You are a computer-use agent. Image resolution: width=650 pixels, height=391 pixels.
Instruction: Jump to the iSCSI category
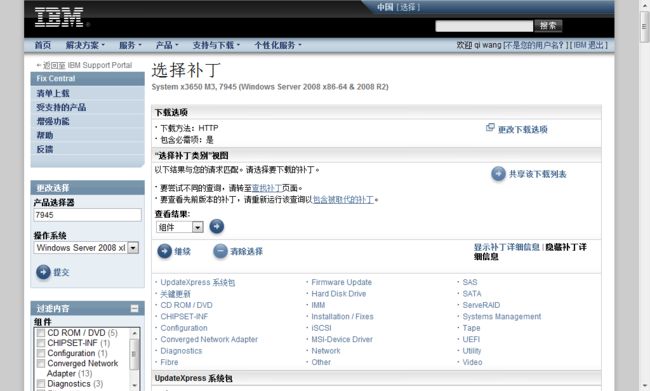(x=321, y=328)
